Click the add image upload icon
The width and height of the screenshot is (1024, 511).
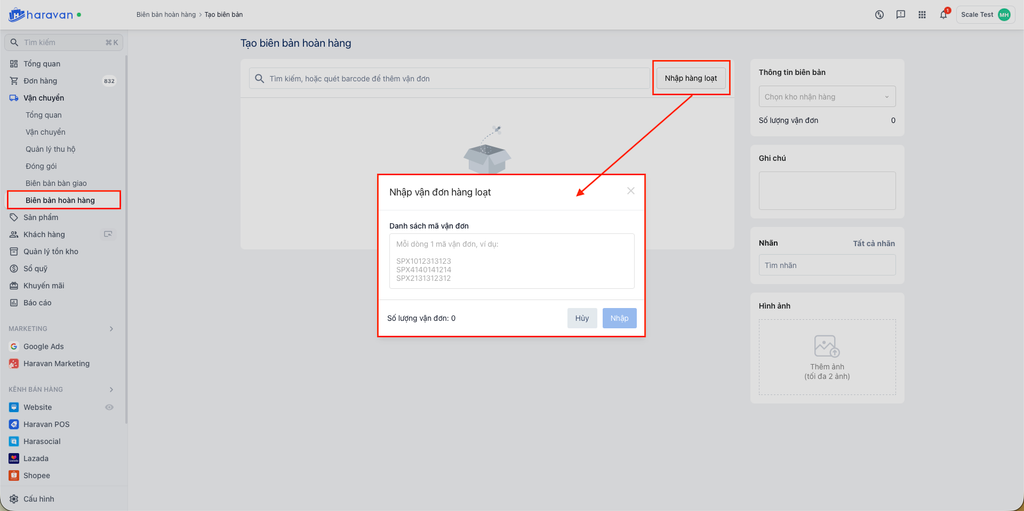coord(826,347)
